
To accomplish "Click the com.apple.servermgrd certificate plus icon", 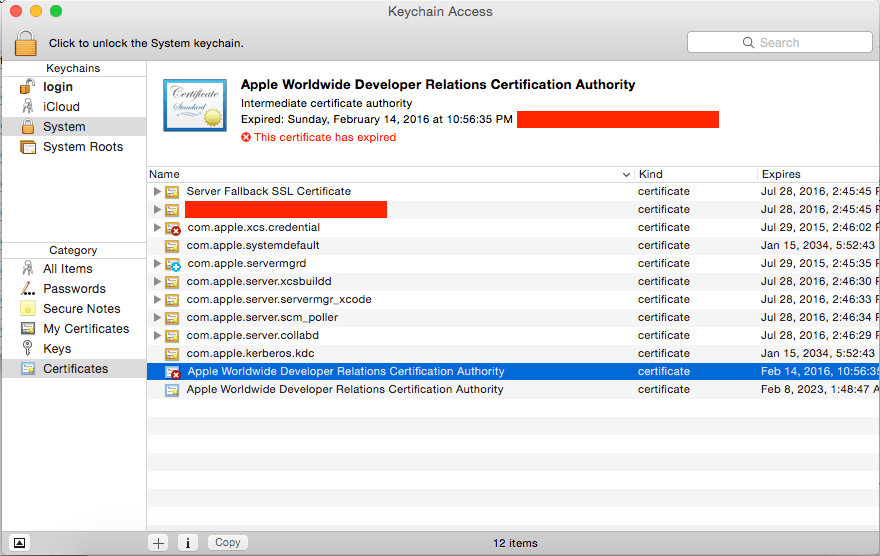I will click(x=172, y=264).
